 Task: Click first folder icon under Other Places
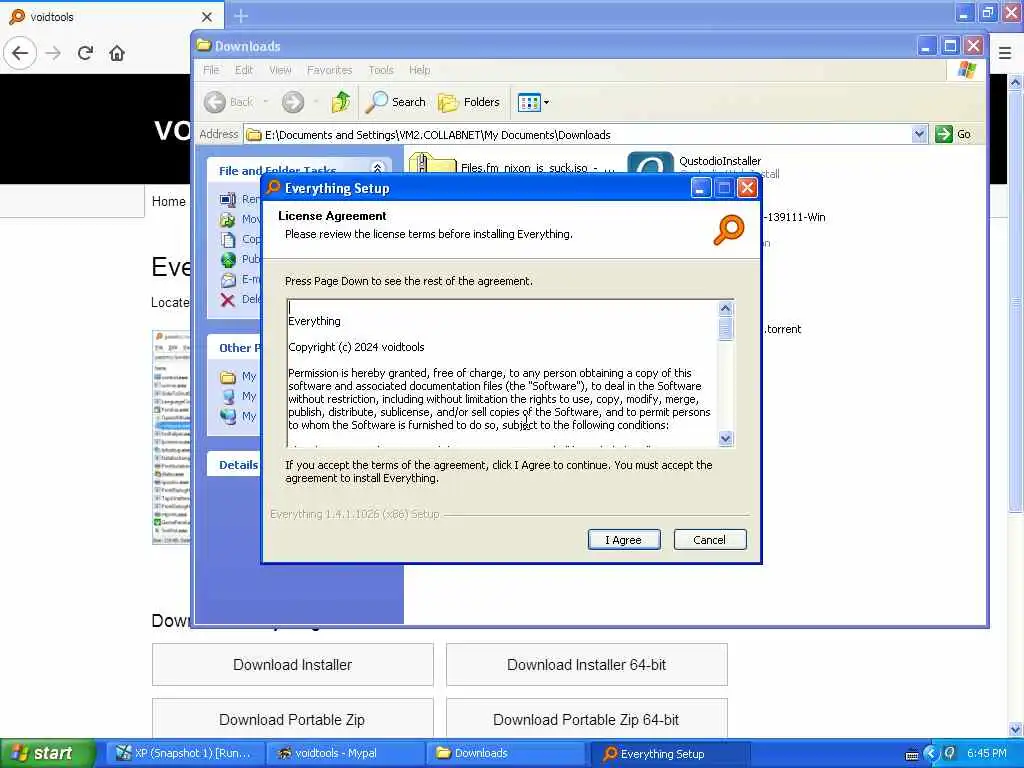228,377
